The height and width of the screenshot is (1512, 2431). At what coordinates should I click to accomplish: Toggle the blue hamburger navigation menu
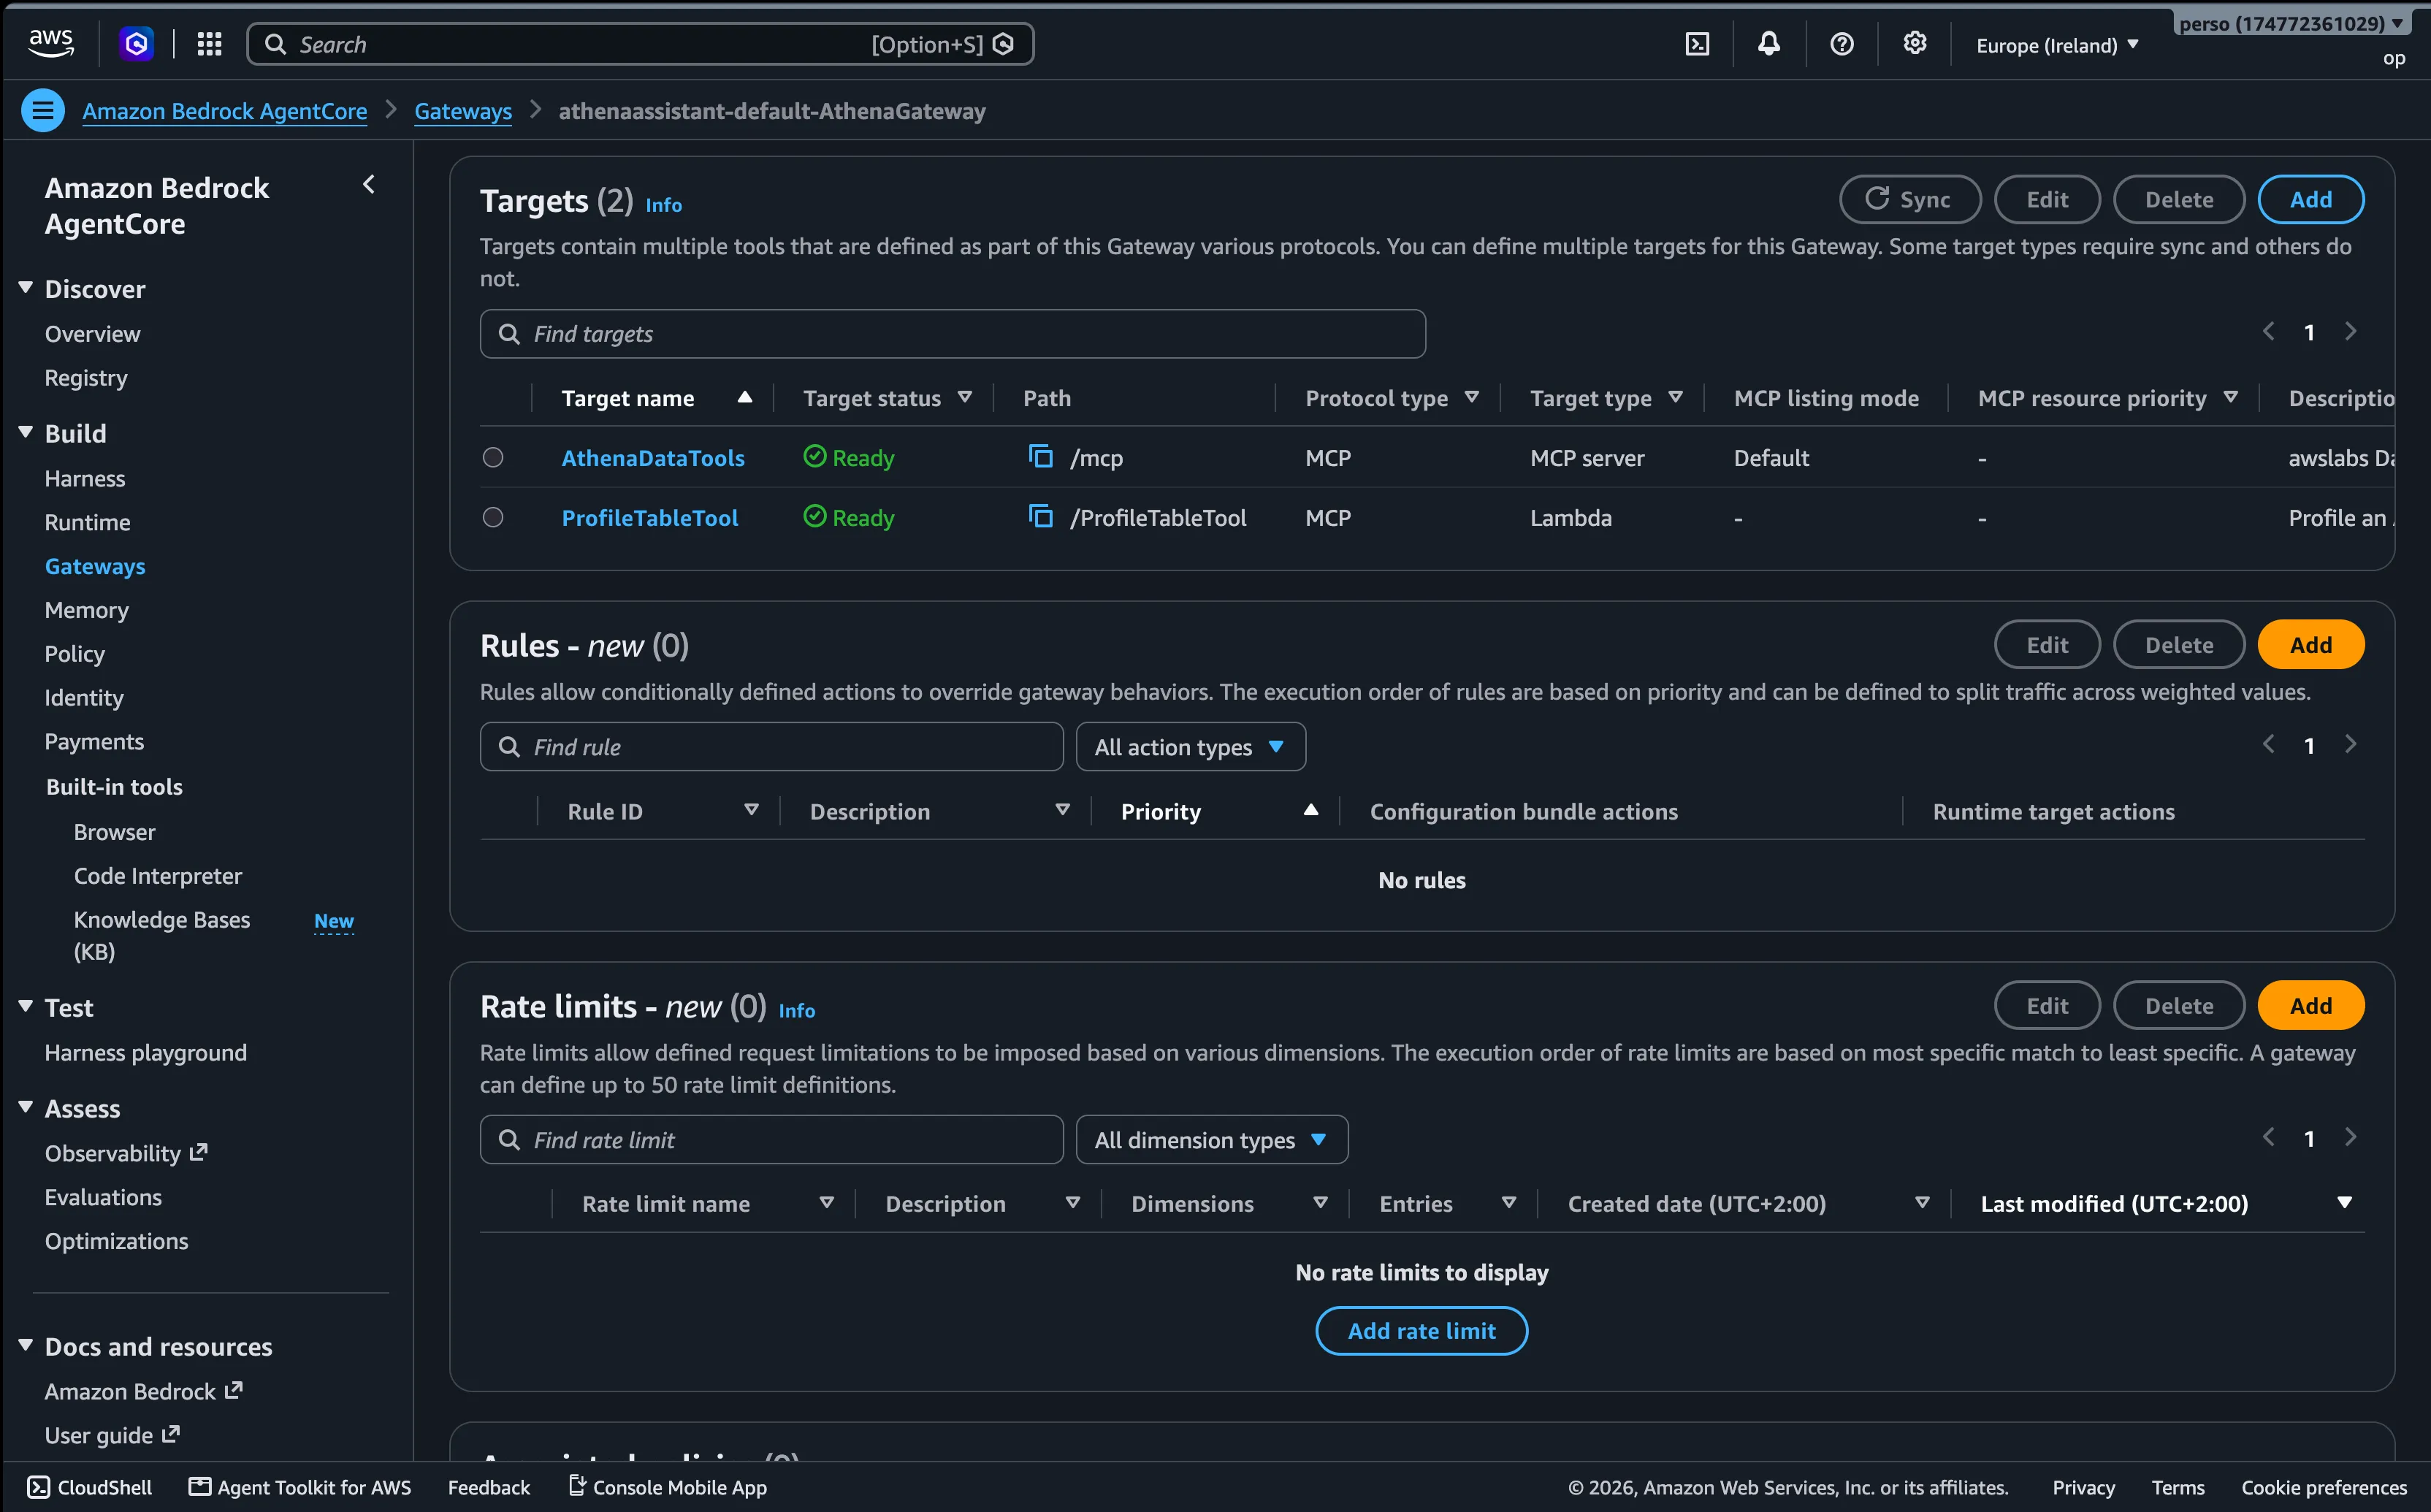point(43,110)
